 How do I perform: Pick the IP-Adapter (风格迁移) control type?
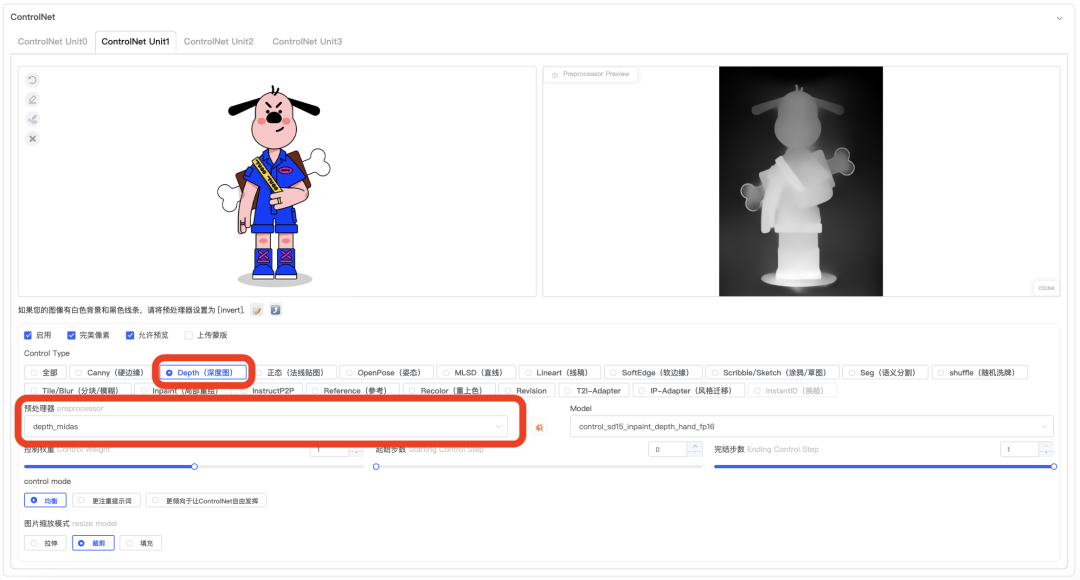(x=689, y=391)
